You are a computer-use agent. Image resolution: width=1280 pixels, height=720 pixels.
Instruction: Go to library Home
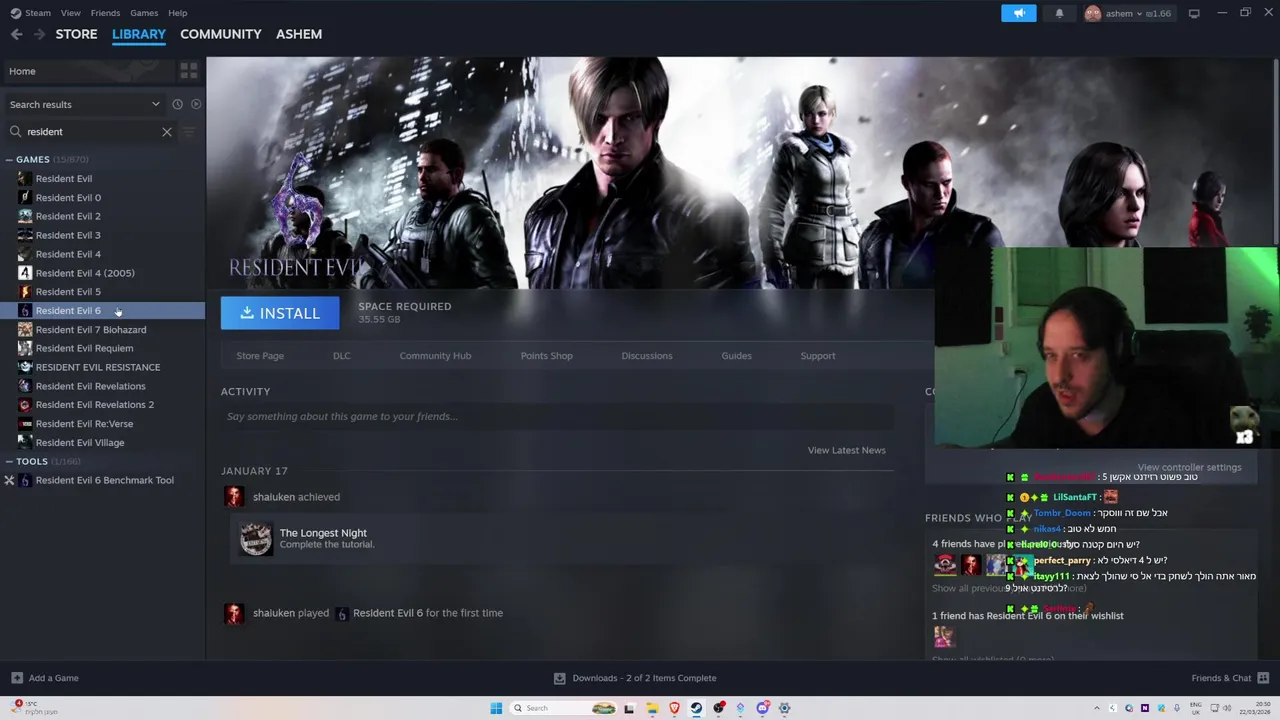(x=88, y=71)
